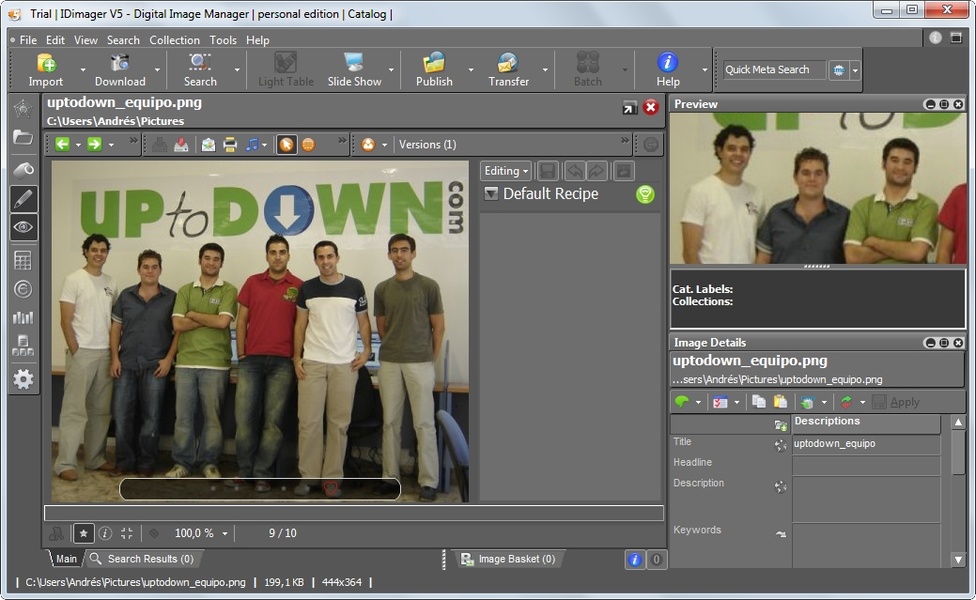The width and height of the screenshot is (976, 600).
Task: Click the empty Headline field
Action: [x=866, y=464]
